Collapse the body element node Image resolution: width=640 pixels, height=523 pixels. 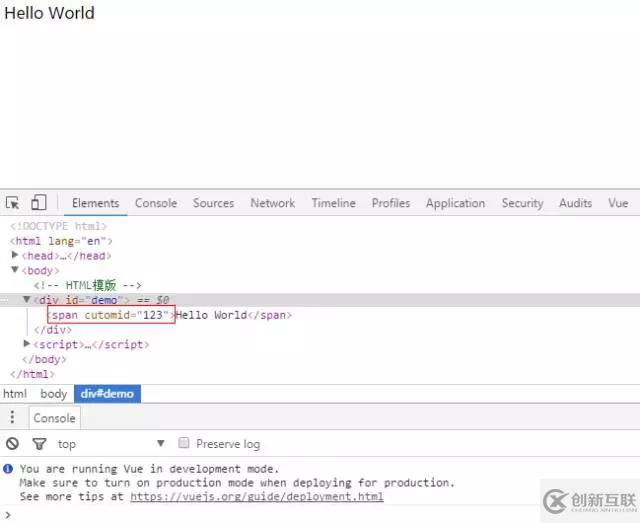[15, 270]
